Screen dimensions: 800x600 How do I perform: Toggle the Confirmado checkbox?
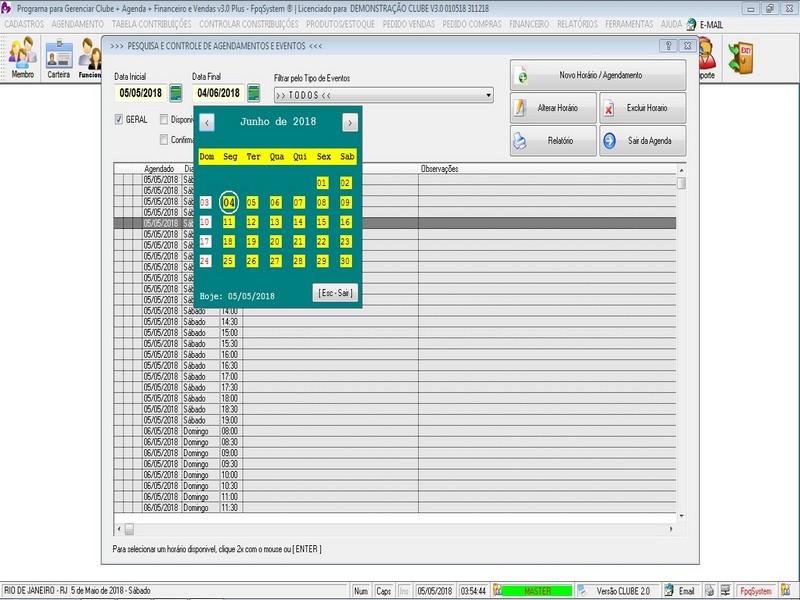(x=164, y=139)
